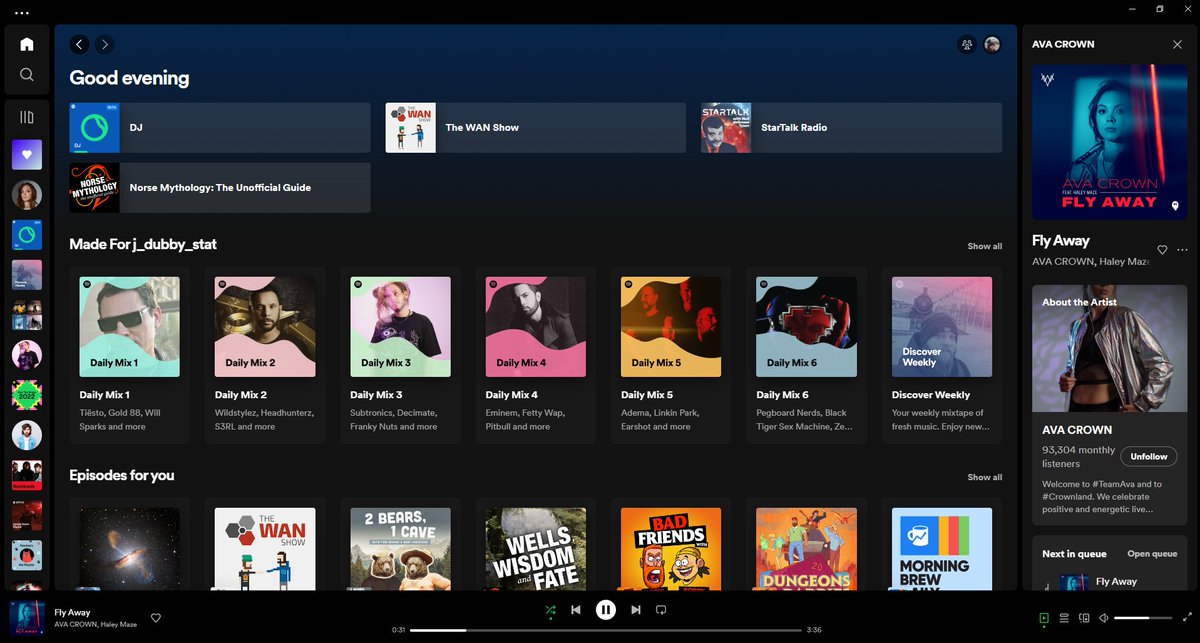Image resolution: width=1200 pixels, height=643 pixels.
Task: Mute the volume speaker icon
Action: [x=1104, y=618]
